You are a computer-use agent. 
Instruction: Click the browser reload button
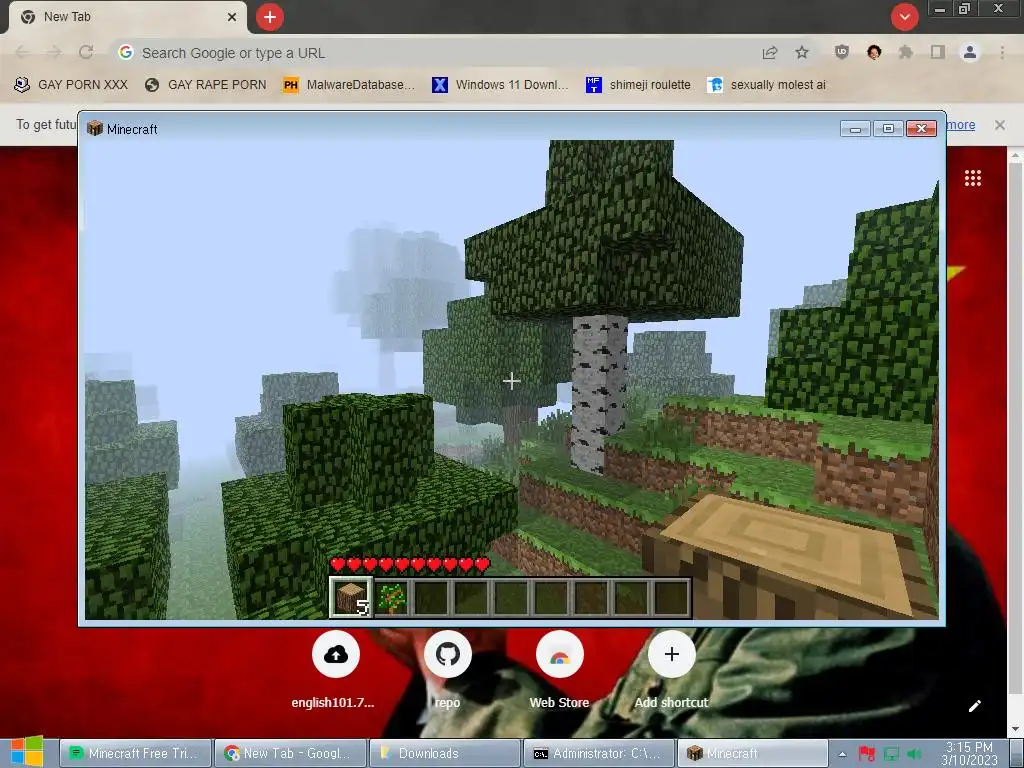coord(86,52)
